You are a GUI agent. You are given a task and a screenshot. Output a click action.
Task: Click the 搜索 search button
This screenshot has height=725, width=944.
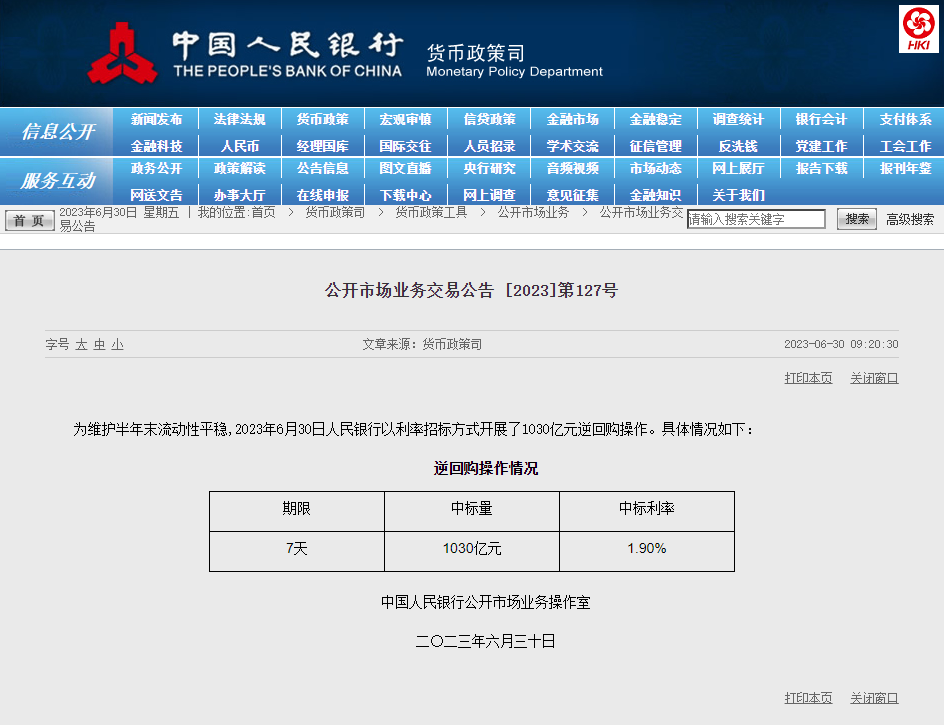[856, 219]
